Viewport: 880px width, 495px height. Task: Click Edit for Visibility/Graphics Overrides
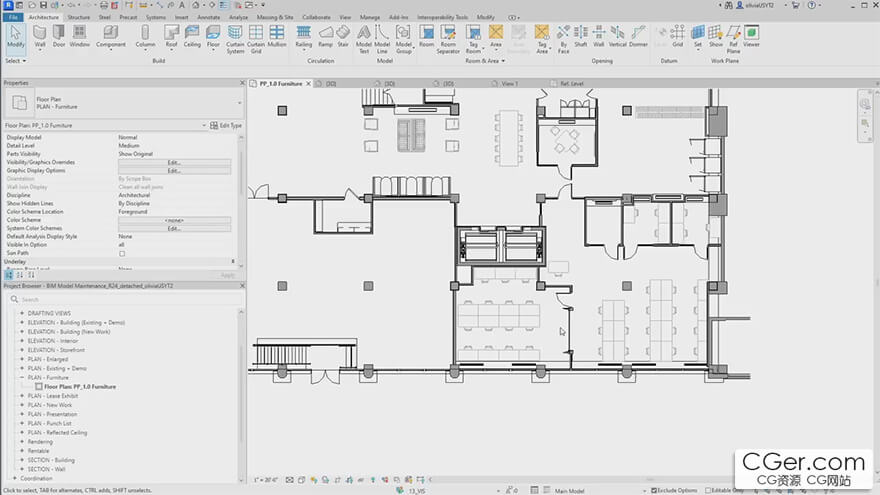point(174,162)
